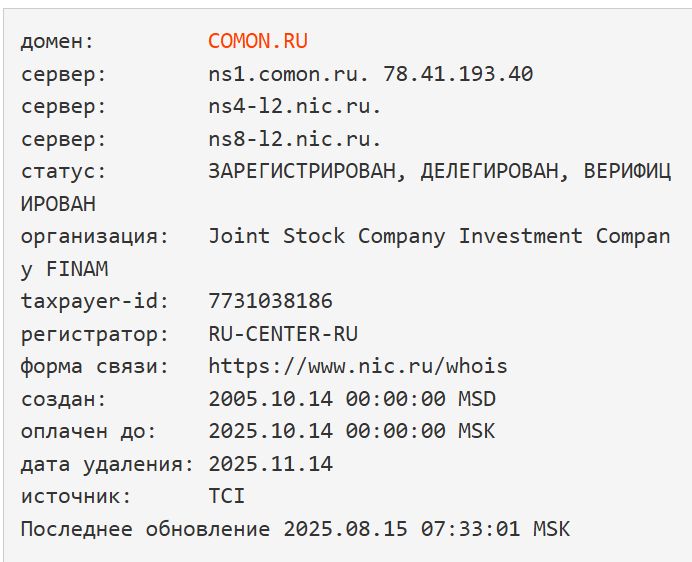Image resolution: width=692 pixels, height=562 pixels.
Task: Click the RU-CENTER-RU registrar value
Action: point(283,334)
